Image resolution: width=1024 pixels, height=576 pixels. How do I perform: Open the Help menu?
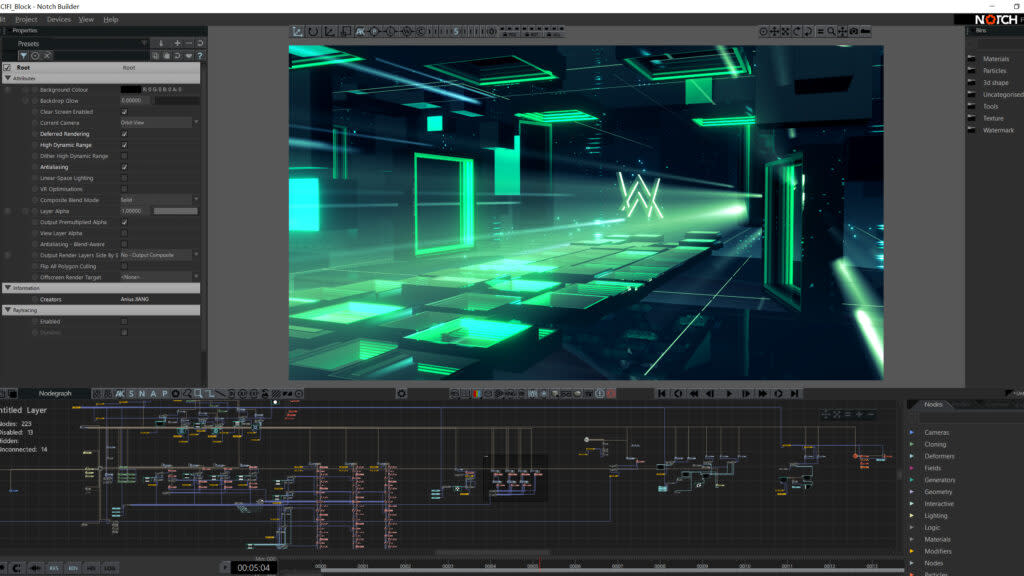[111, 20]
